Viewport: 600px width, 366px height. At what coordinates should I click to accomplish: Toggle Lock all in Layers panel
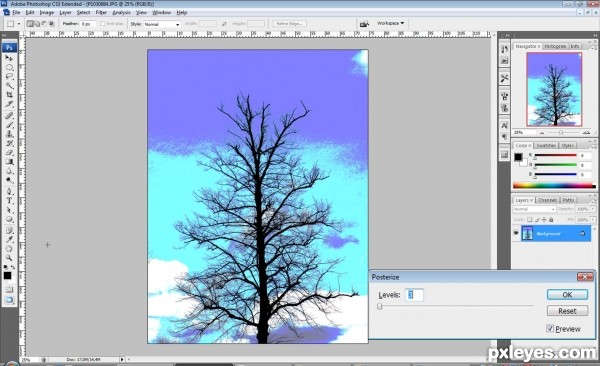click(x=551, y=220)
